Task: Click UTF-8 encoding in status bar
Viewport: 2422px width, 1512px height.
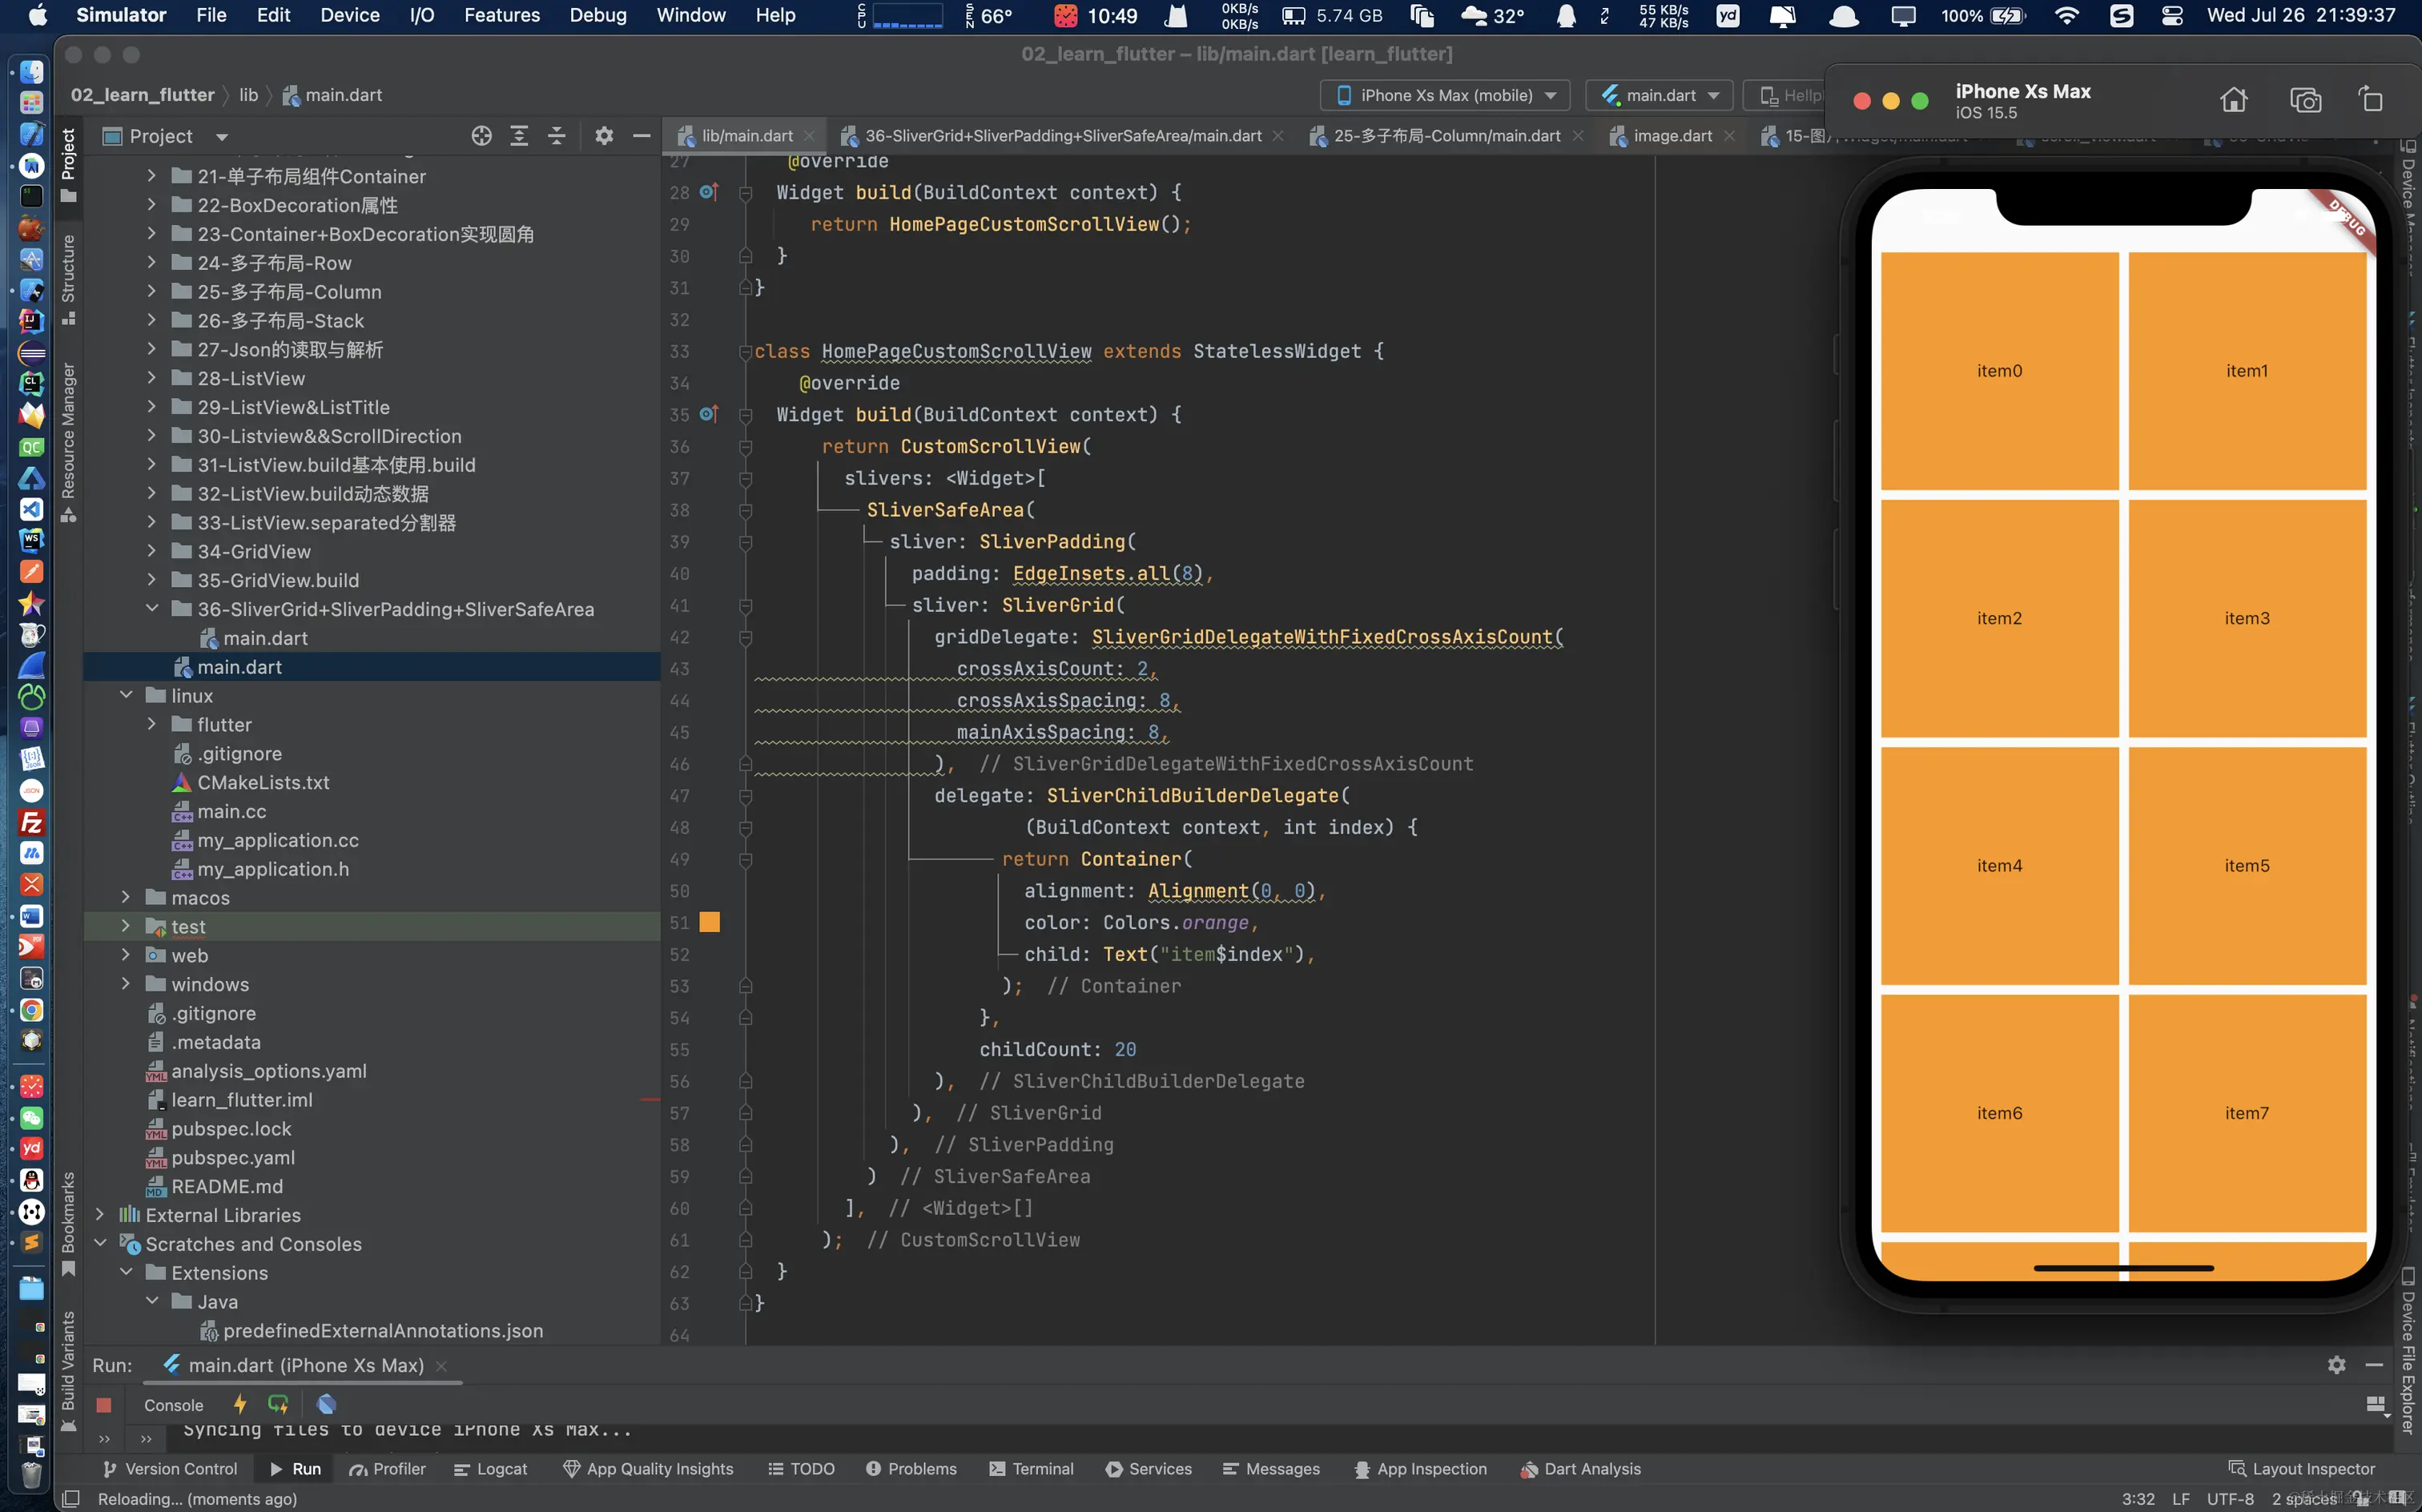Action: click(x=2231, y=1499)
